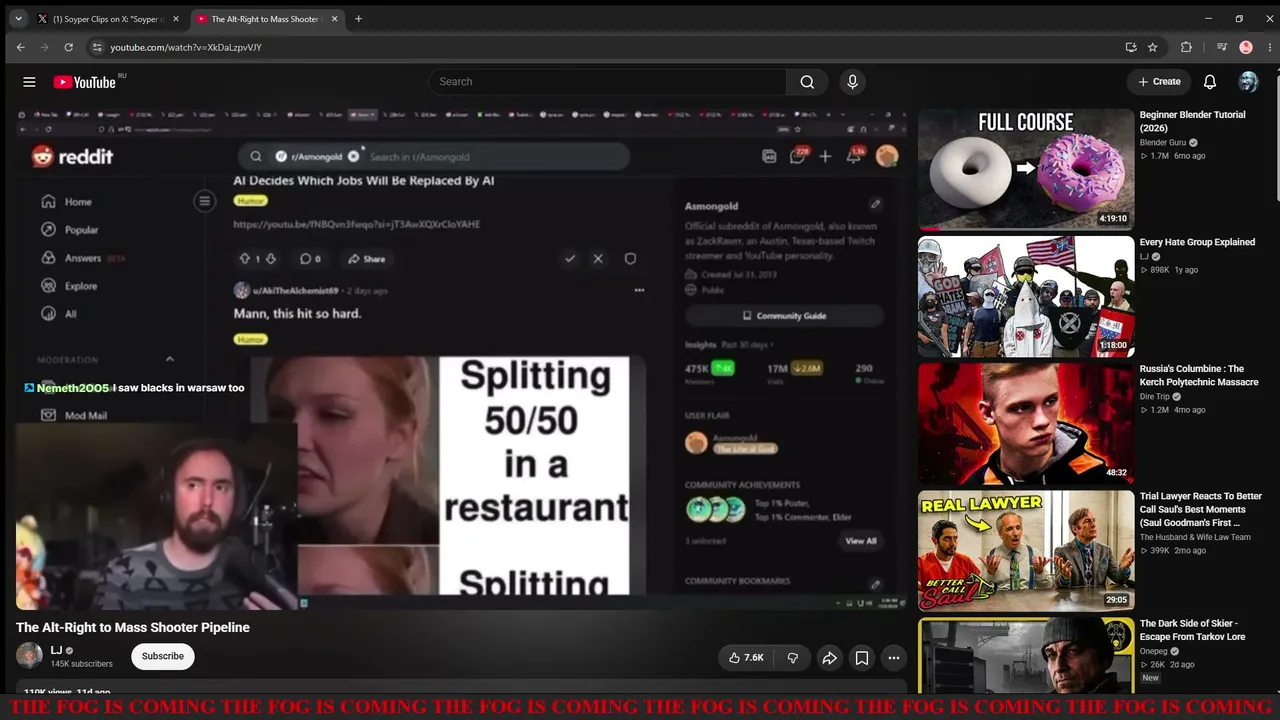Open Dark Side of Skier thumbnail
This screenshot has height=720, width=1280.
coord(1026,655)
